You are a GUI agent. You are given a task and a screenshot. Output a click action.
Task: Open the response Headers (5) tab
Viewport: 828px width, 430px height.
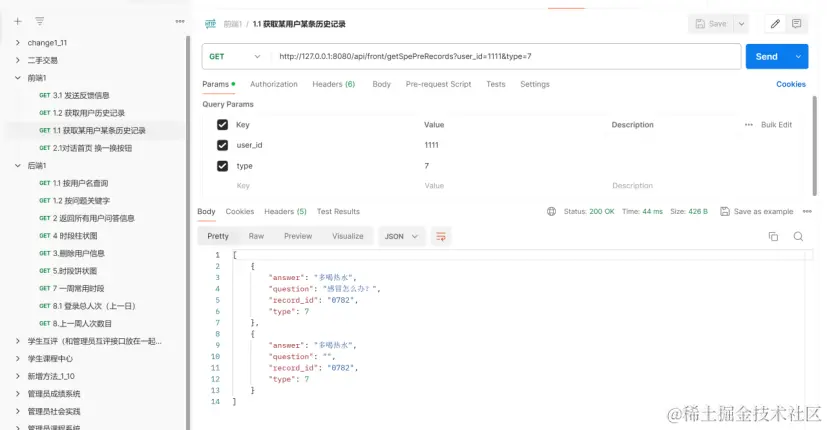tap(285, 211)
